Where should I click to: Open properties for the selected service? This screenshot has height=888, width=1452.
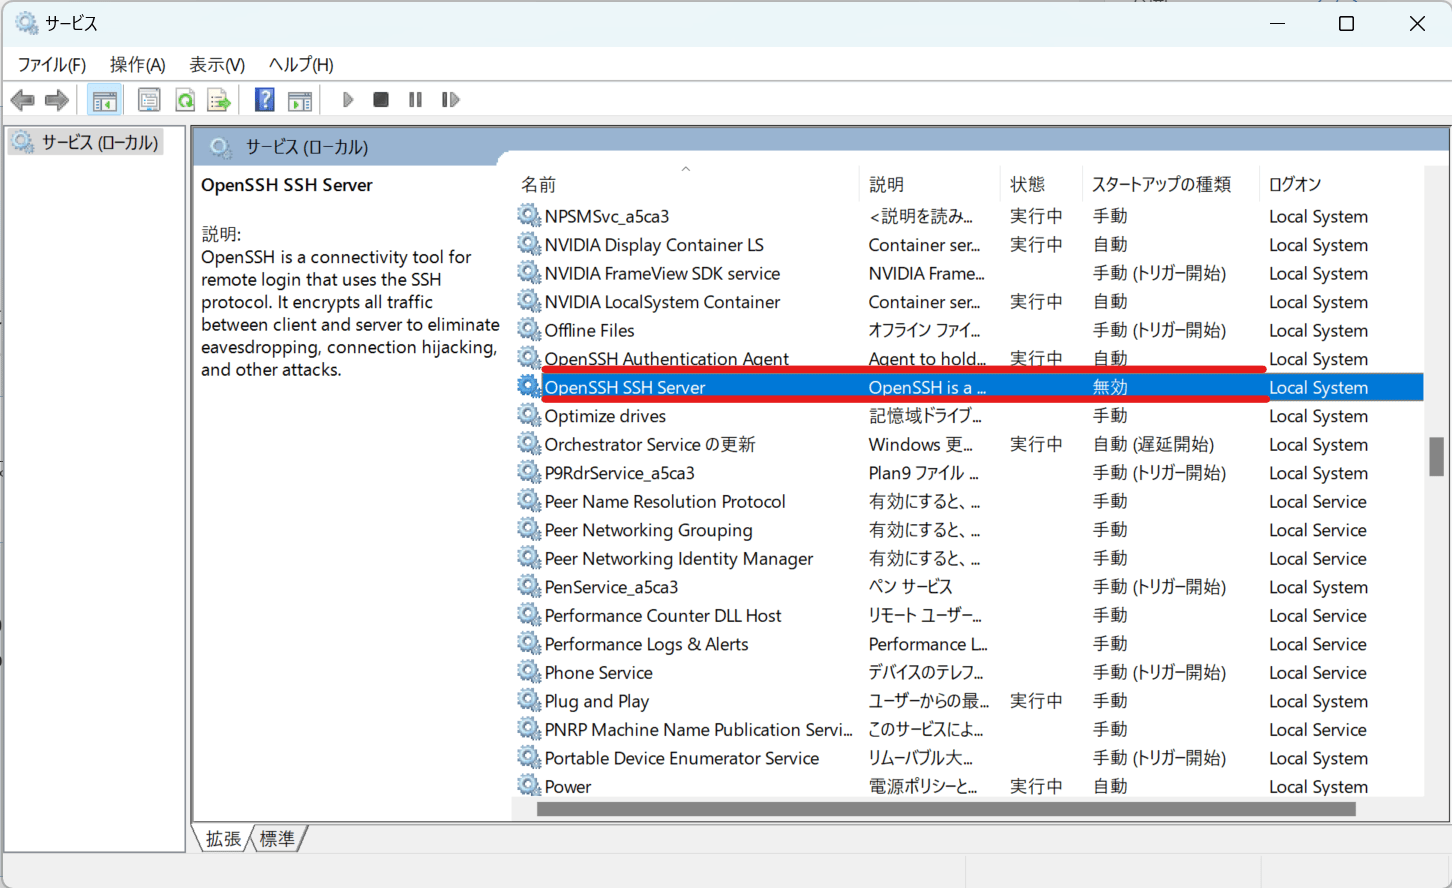point(149,99)
